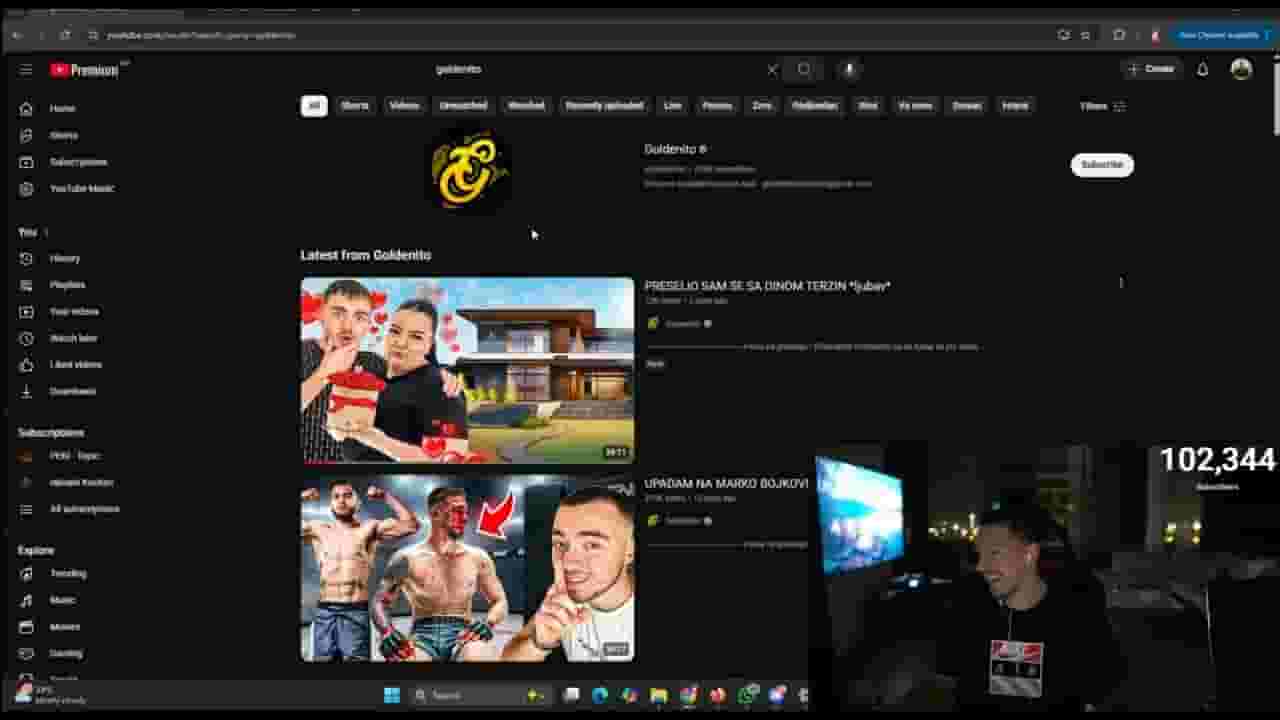Open the browser extensions icon
This screenshot has width=1280, height=720.
point(1119,35)
